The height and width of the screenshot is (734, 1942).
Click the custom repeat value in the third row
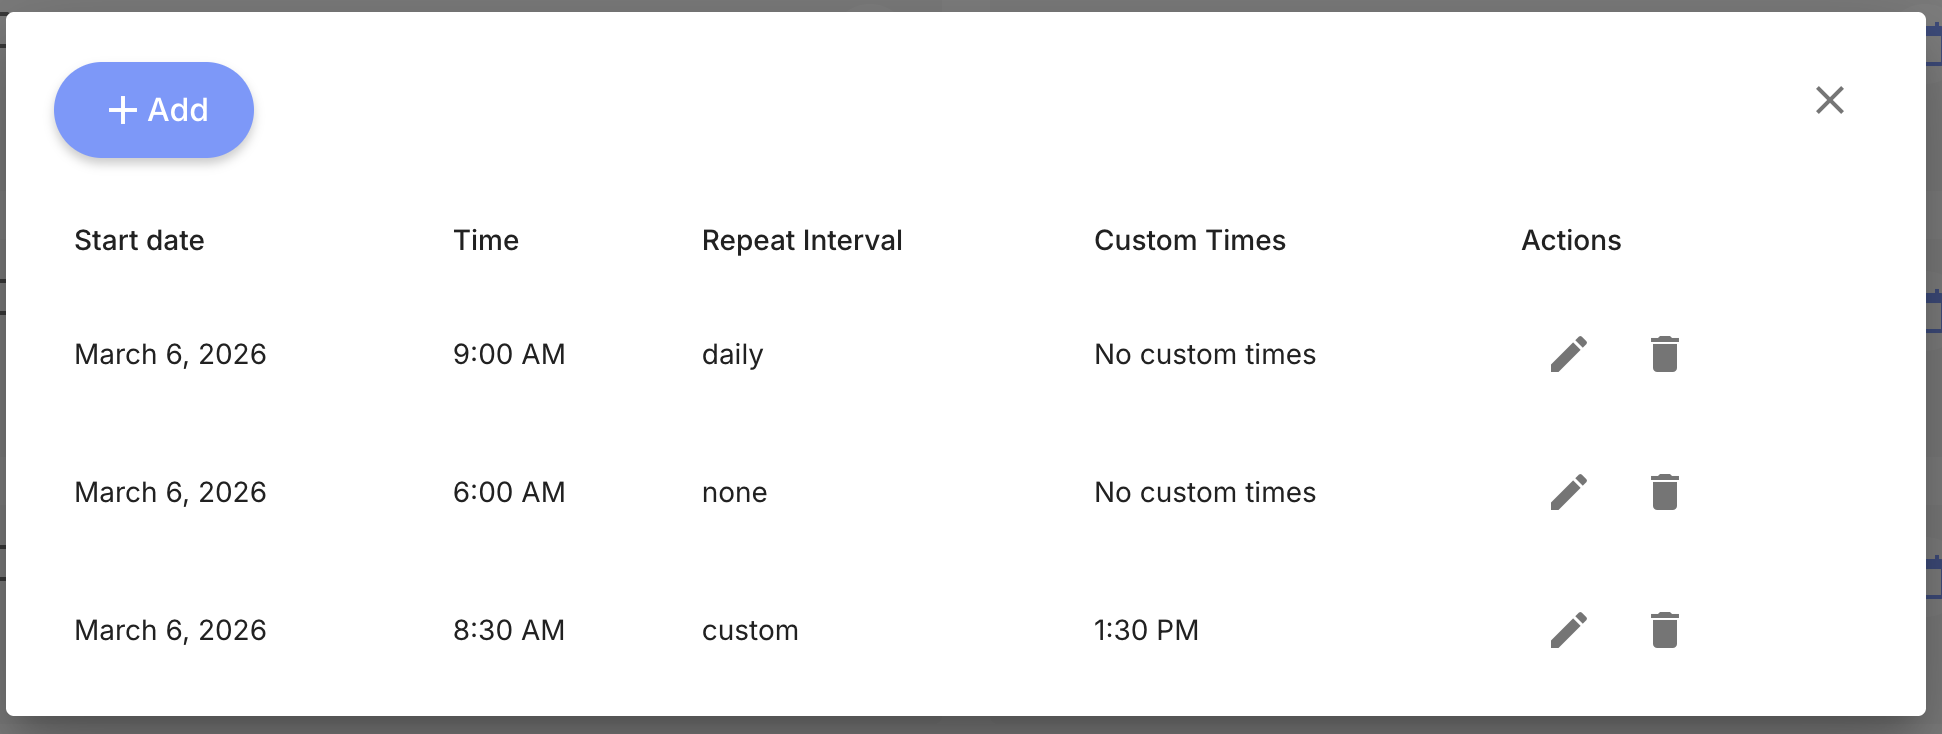coord(750,630)
